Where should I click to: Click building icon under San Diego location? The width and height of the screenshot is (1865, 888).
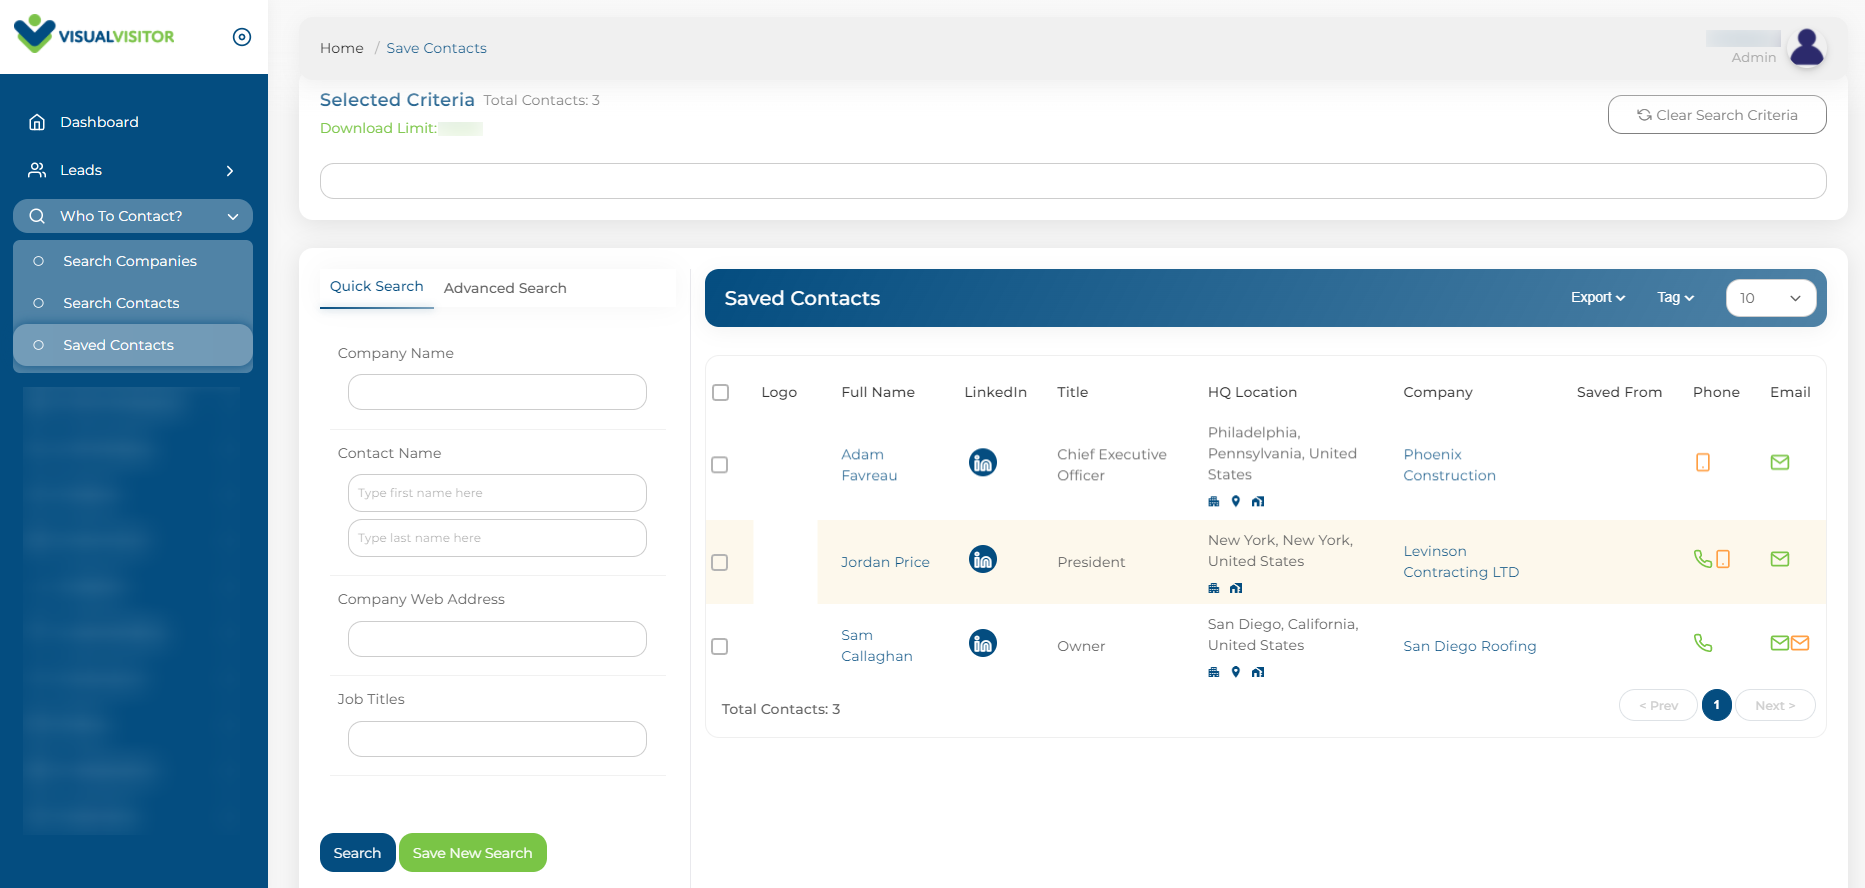coord(1214,672)
